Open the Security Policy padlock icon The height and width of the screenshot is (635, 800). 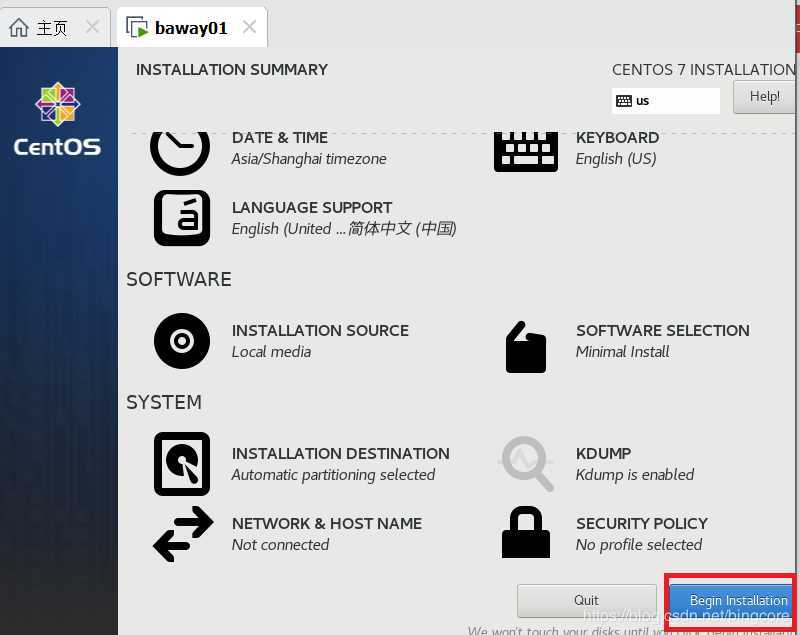click(x=526, y=532)
